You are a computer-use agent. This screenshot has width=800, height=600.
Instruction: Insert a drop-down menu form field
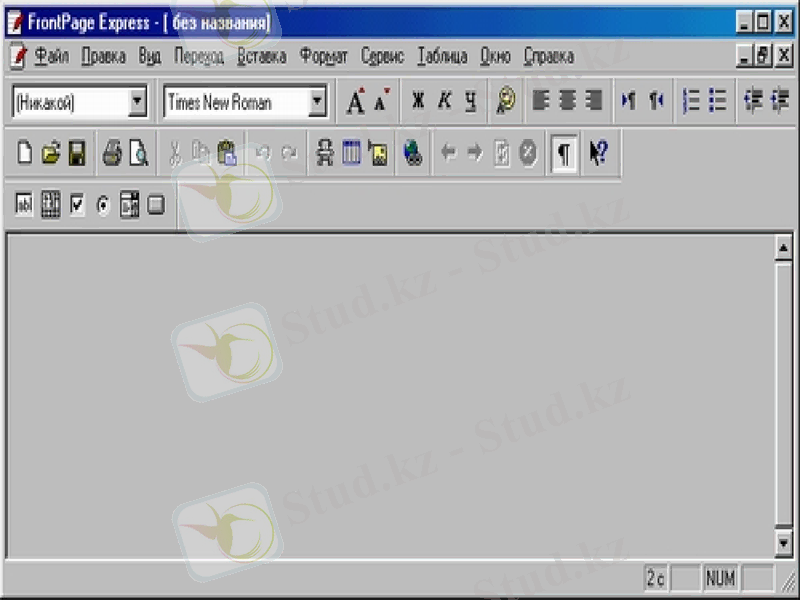coord(129,205)
